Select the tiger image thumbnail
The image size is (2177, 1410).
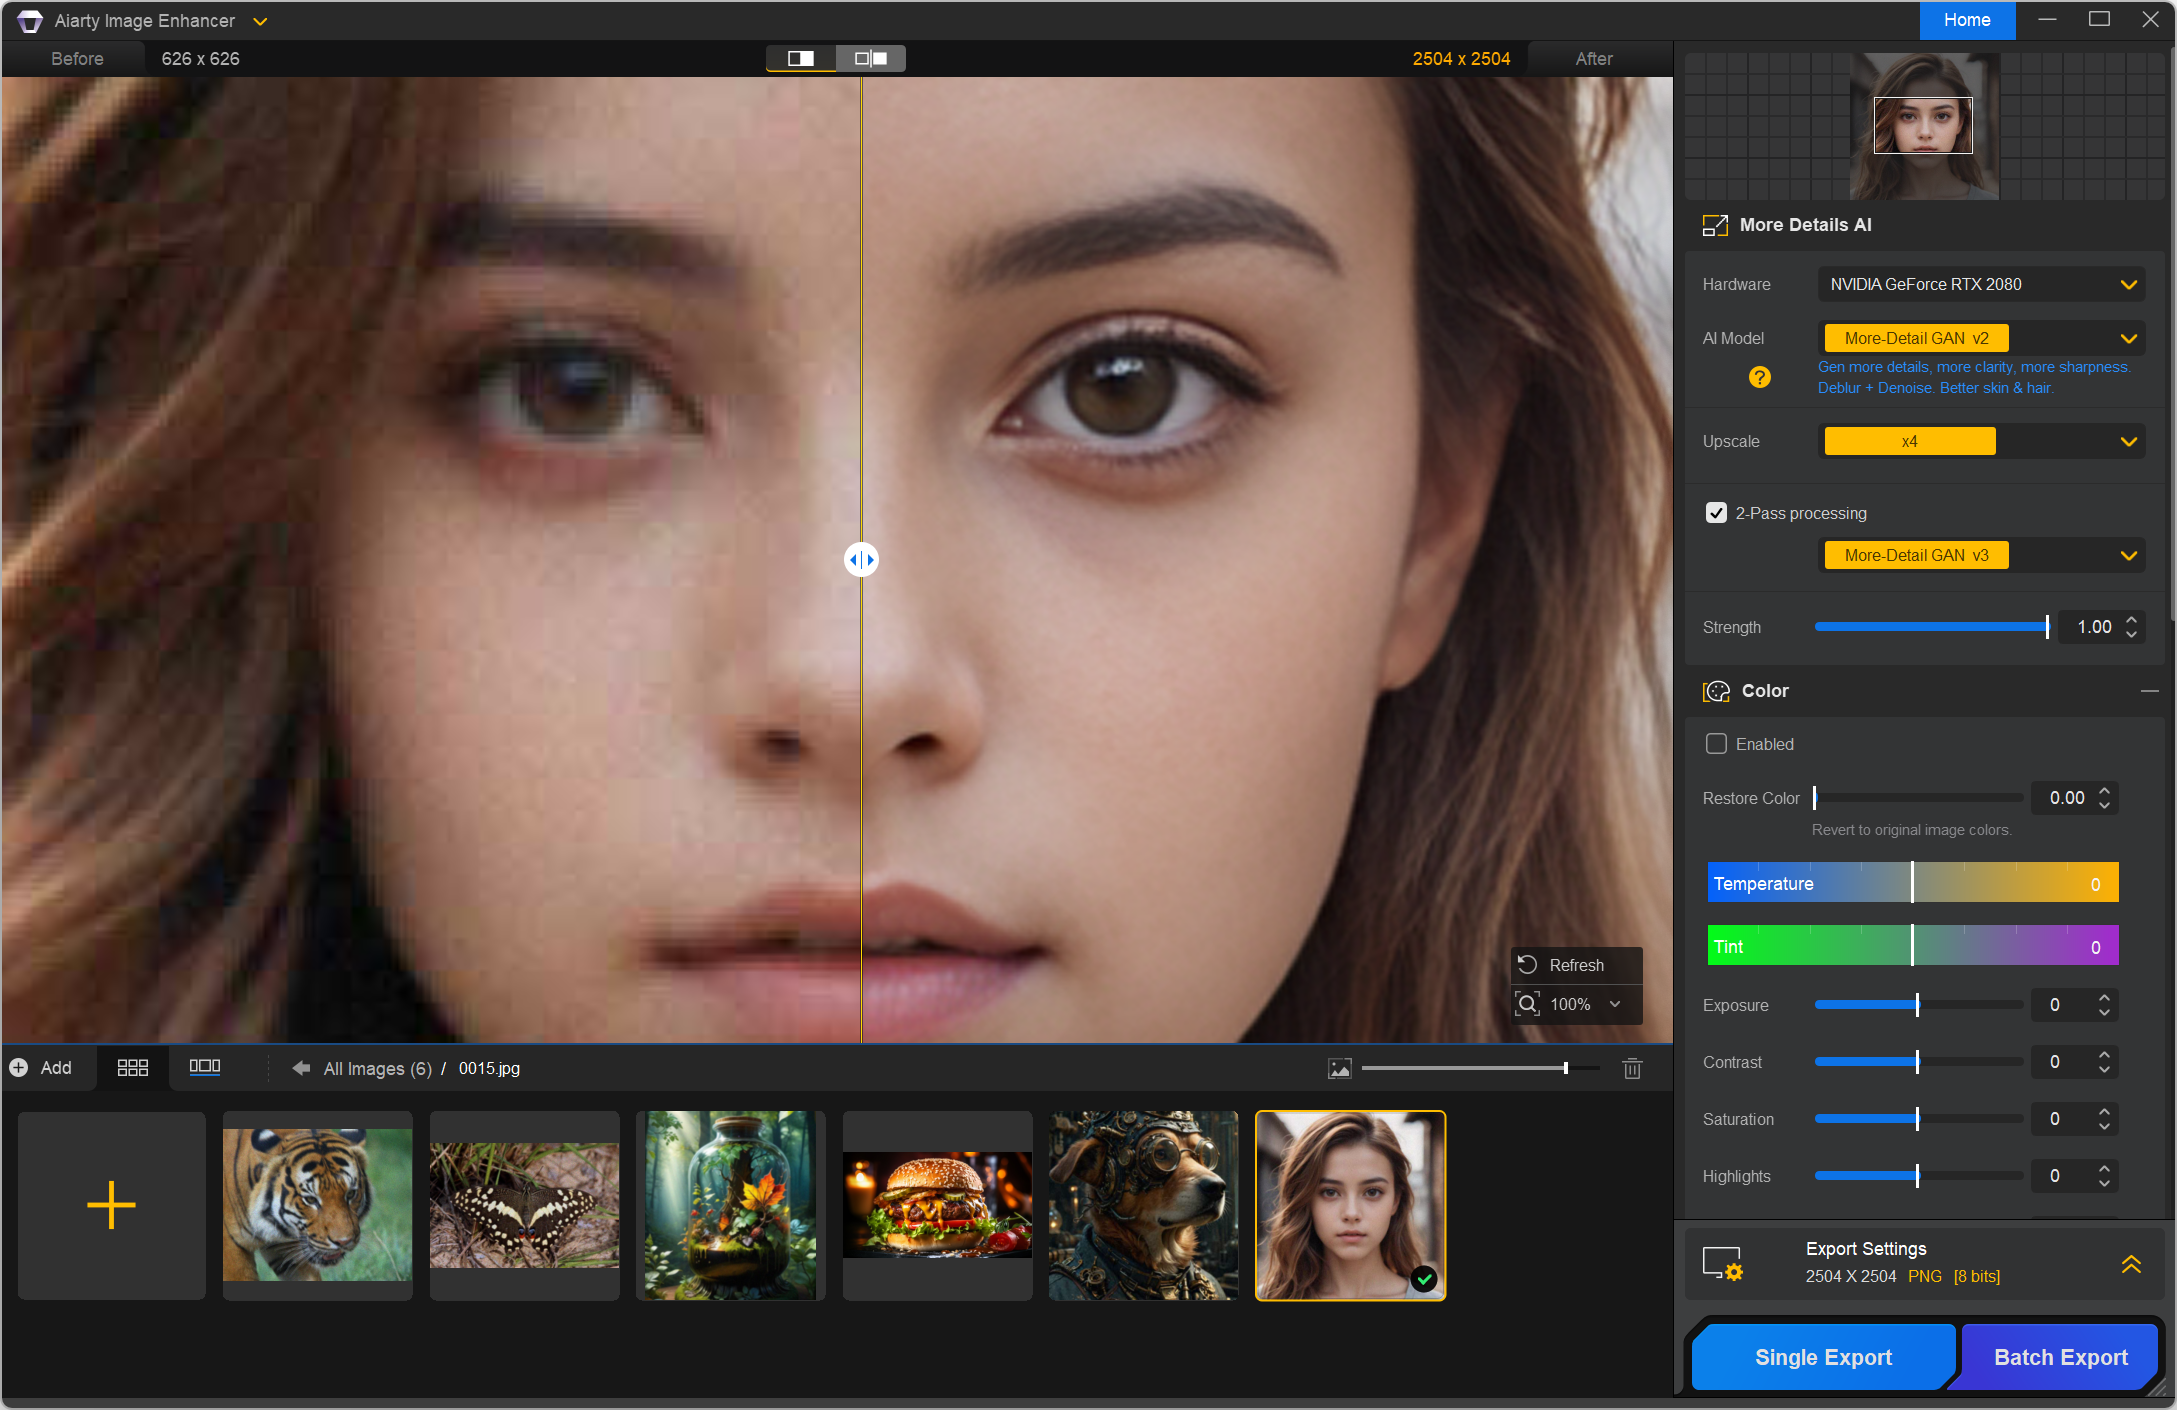click(x=317, y=1205)
